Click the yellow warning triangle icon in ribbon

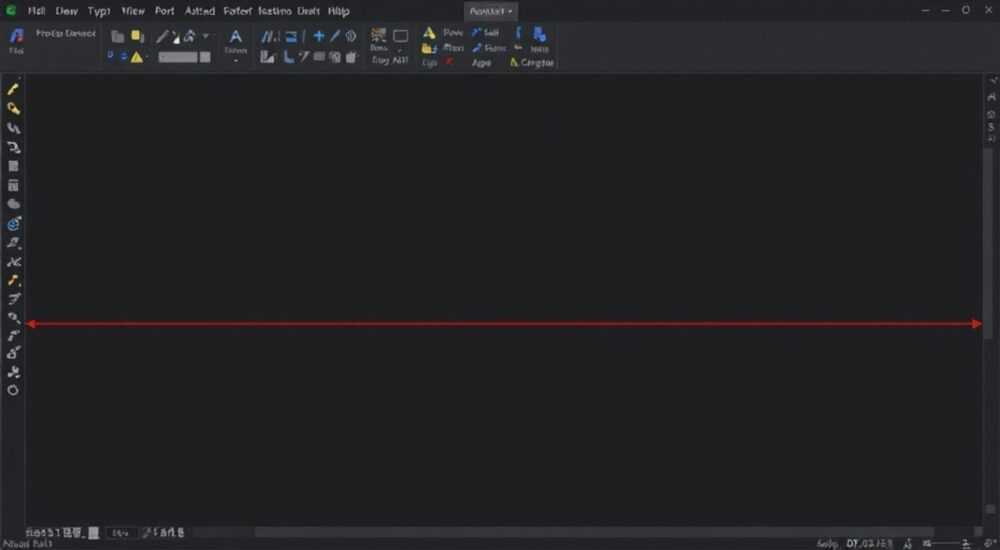click(136, 57)
